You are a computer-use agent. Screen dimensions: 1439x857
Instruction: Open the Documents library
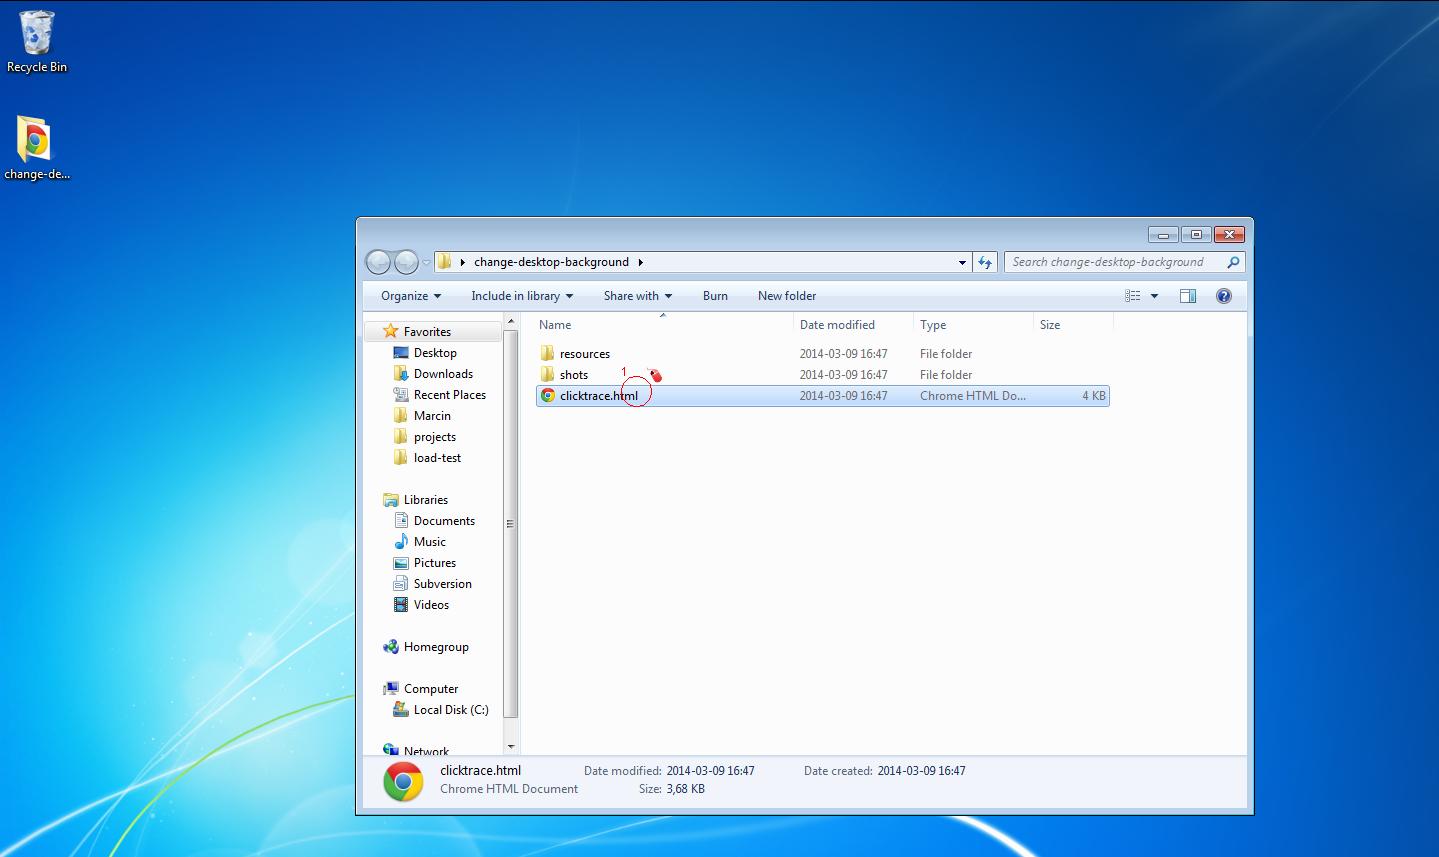pyautogui.click(x=444, y=521)
